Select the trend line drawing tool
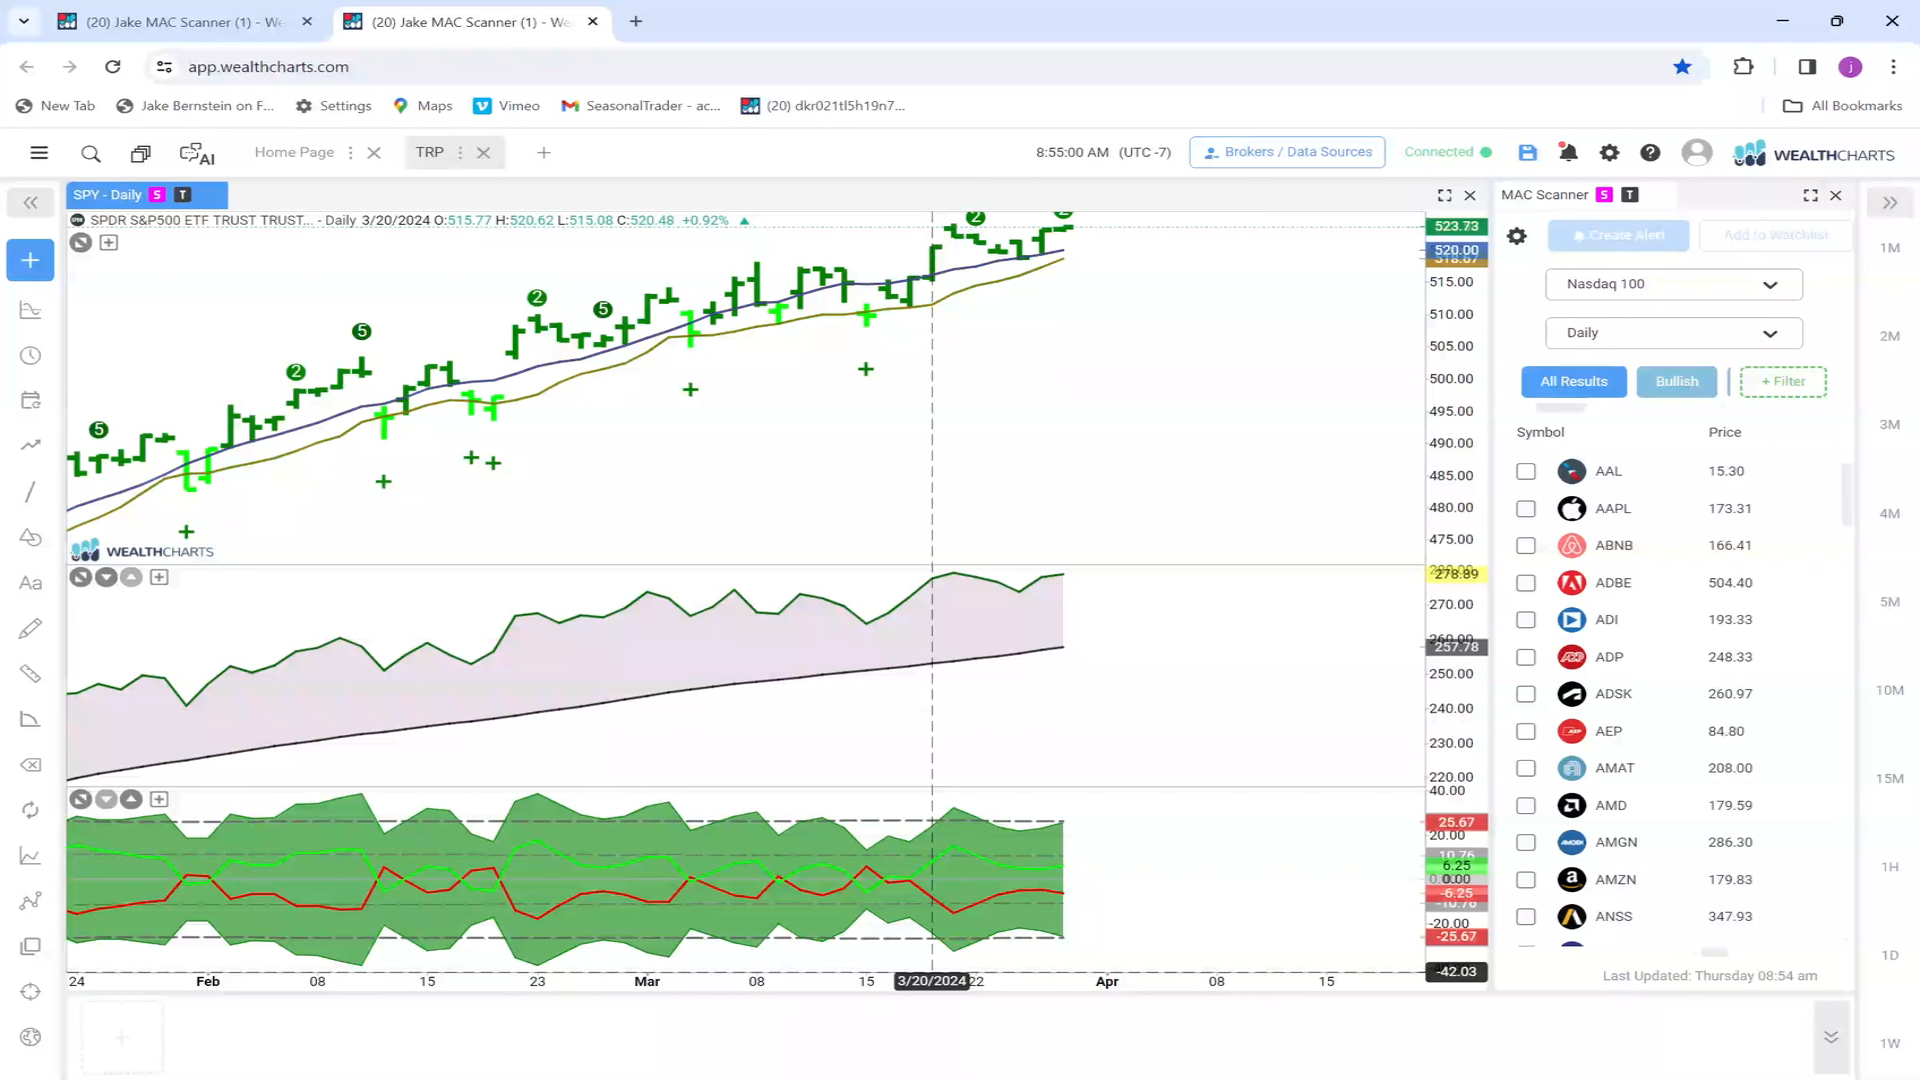Screen dimensions: 1920x1080 click(x=30, y=492)
